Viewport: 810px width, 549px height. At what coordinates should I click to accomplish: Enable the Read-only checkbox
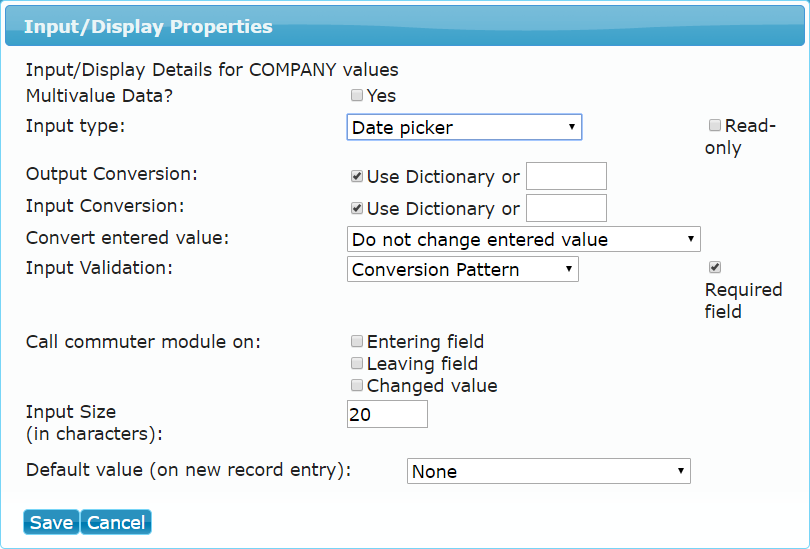(x=714, y=125)
